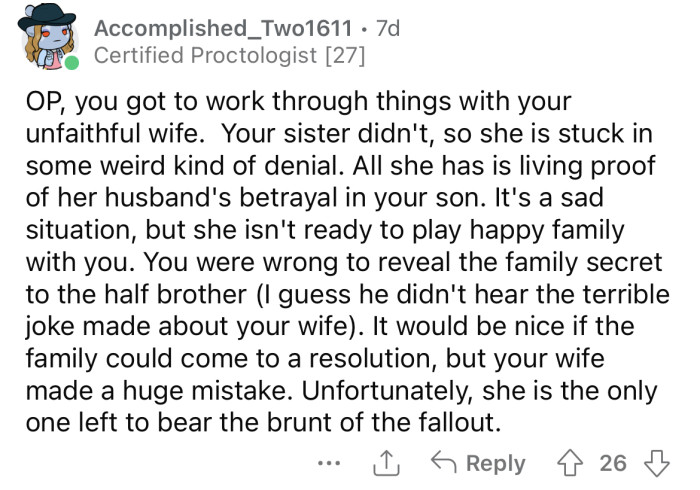Select the Certified Proctologist [27] flair
This screenshot has width=700, height=490.
[x=229, y=57]
